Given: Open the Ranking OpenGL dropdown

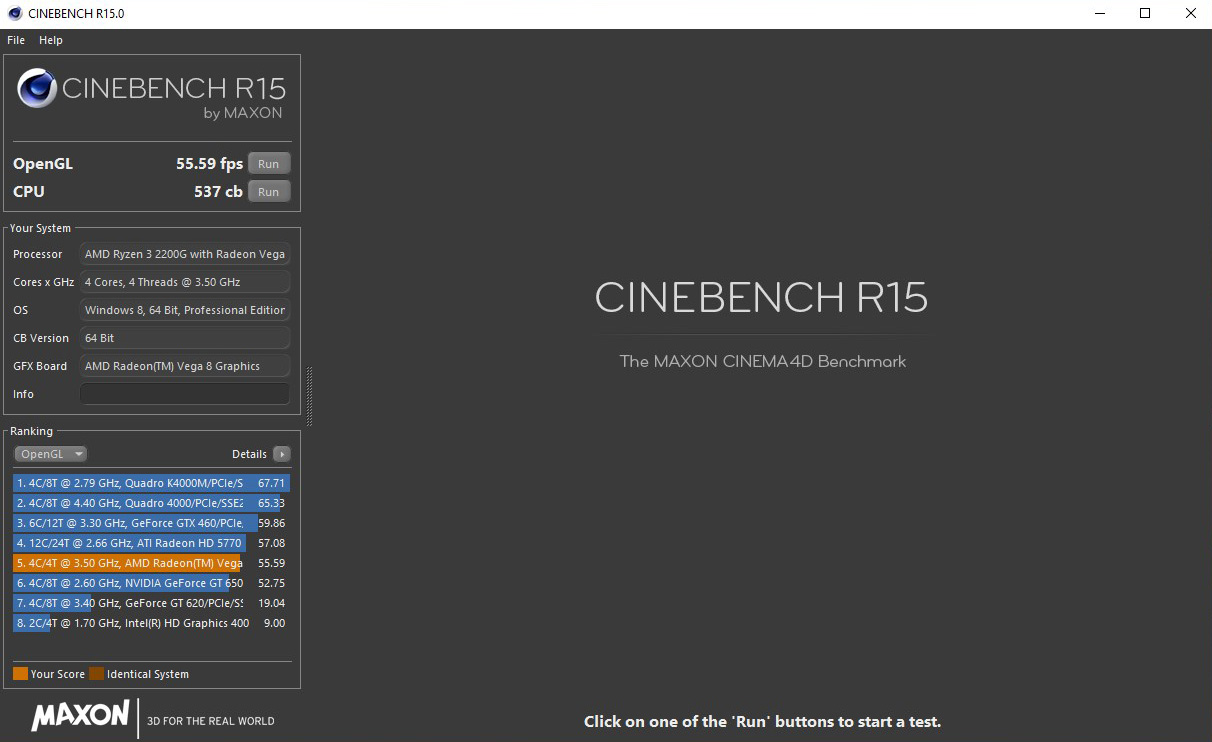Looking at the screenshot, I should point(50,453).
